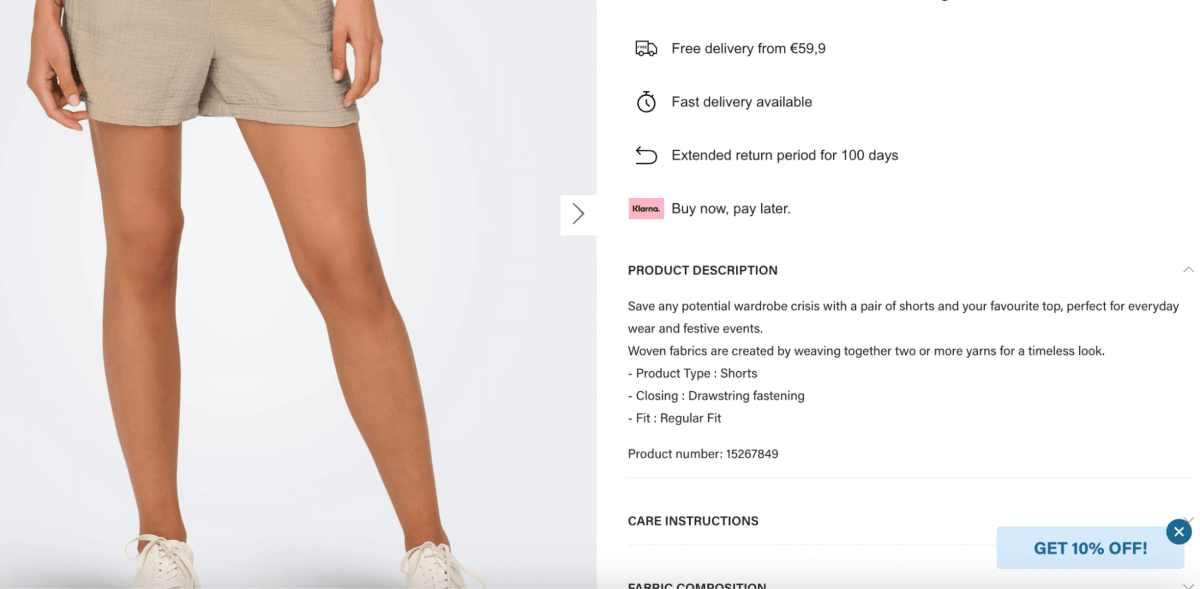This screenshot has height=589, width=1200.
Task: Click the Product Type : Shorts line
Action: point(692,373)
